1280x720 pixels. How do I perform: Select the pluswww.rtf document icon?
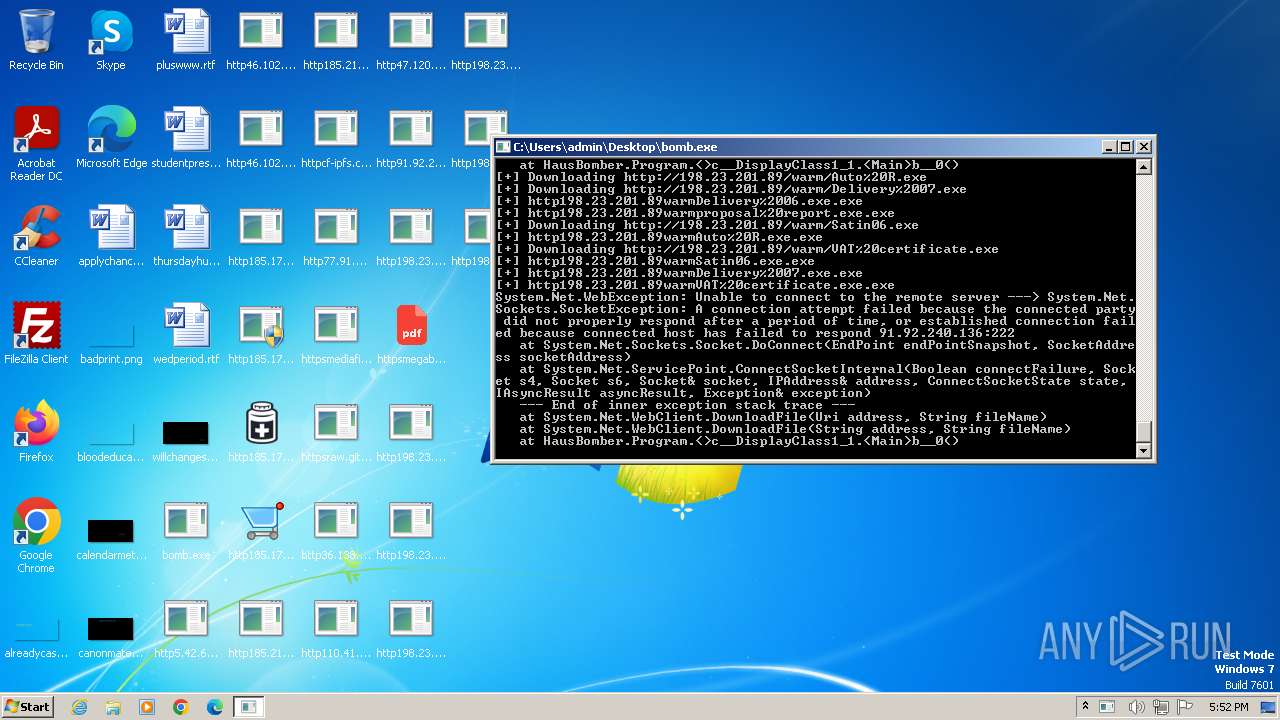click(186, 40)
